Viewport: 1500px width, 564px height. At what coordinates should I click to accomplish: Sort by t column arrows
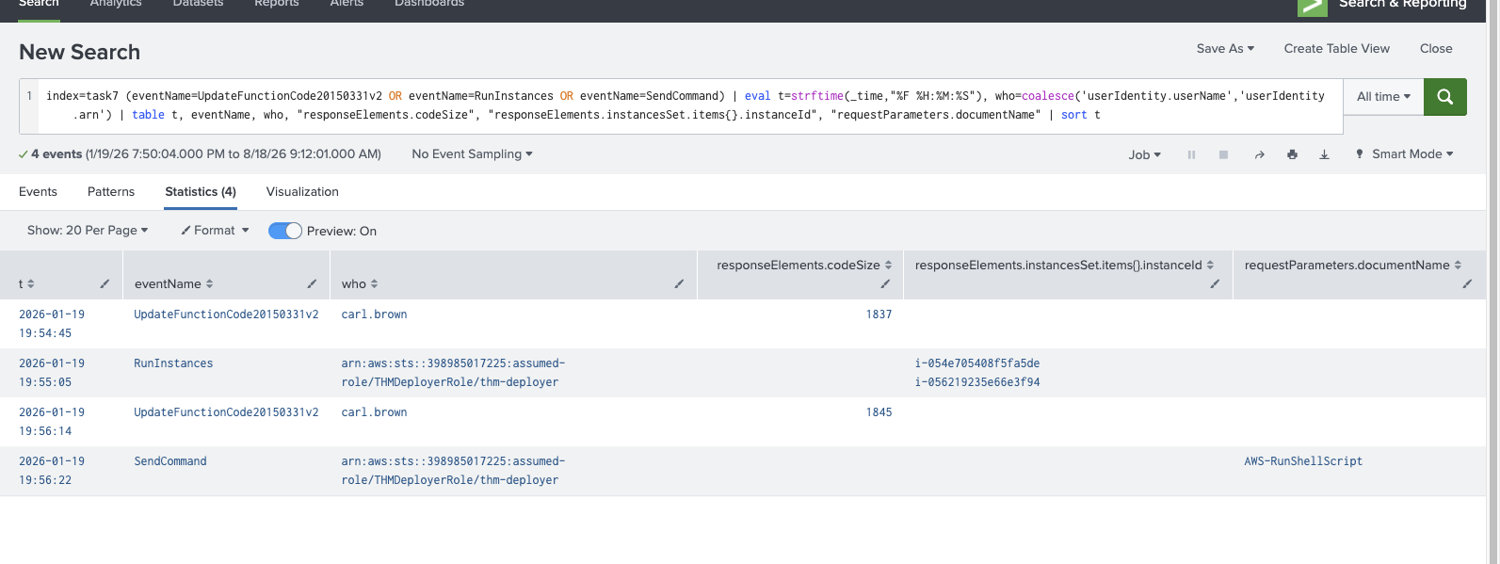[x=31, y=284]
